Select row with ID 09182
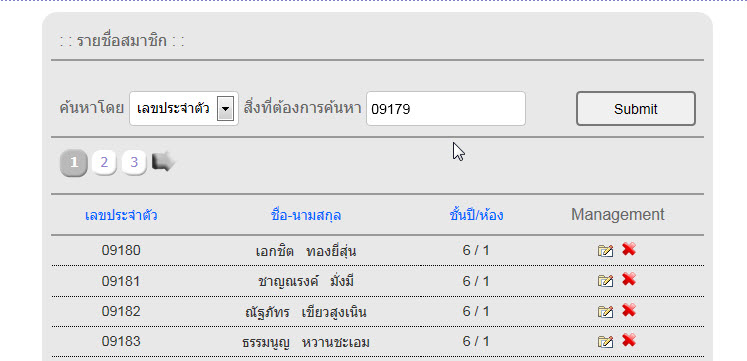This screenshot has width=747, height=361. click(x=377, y=311)
